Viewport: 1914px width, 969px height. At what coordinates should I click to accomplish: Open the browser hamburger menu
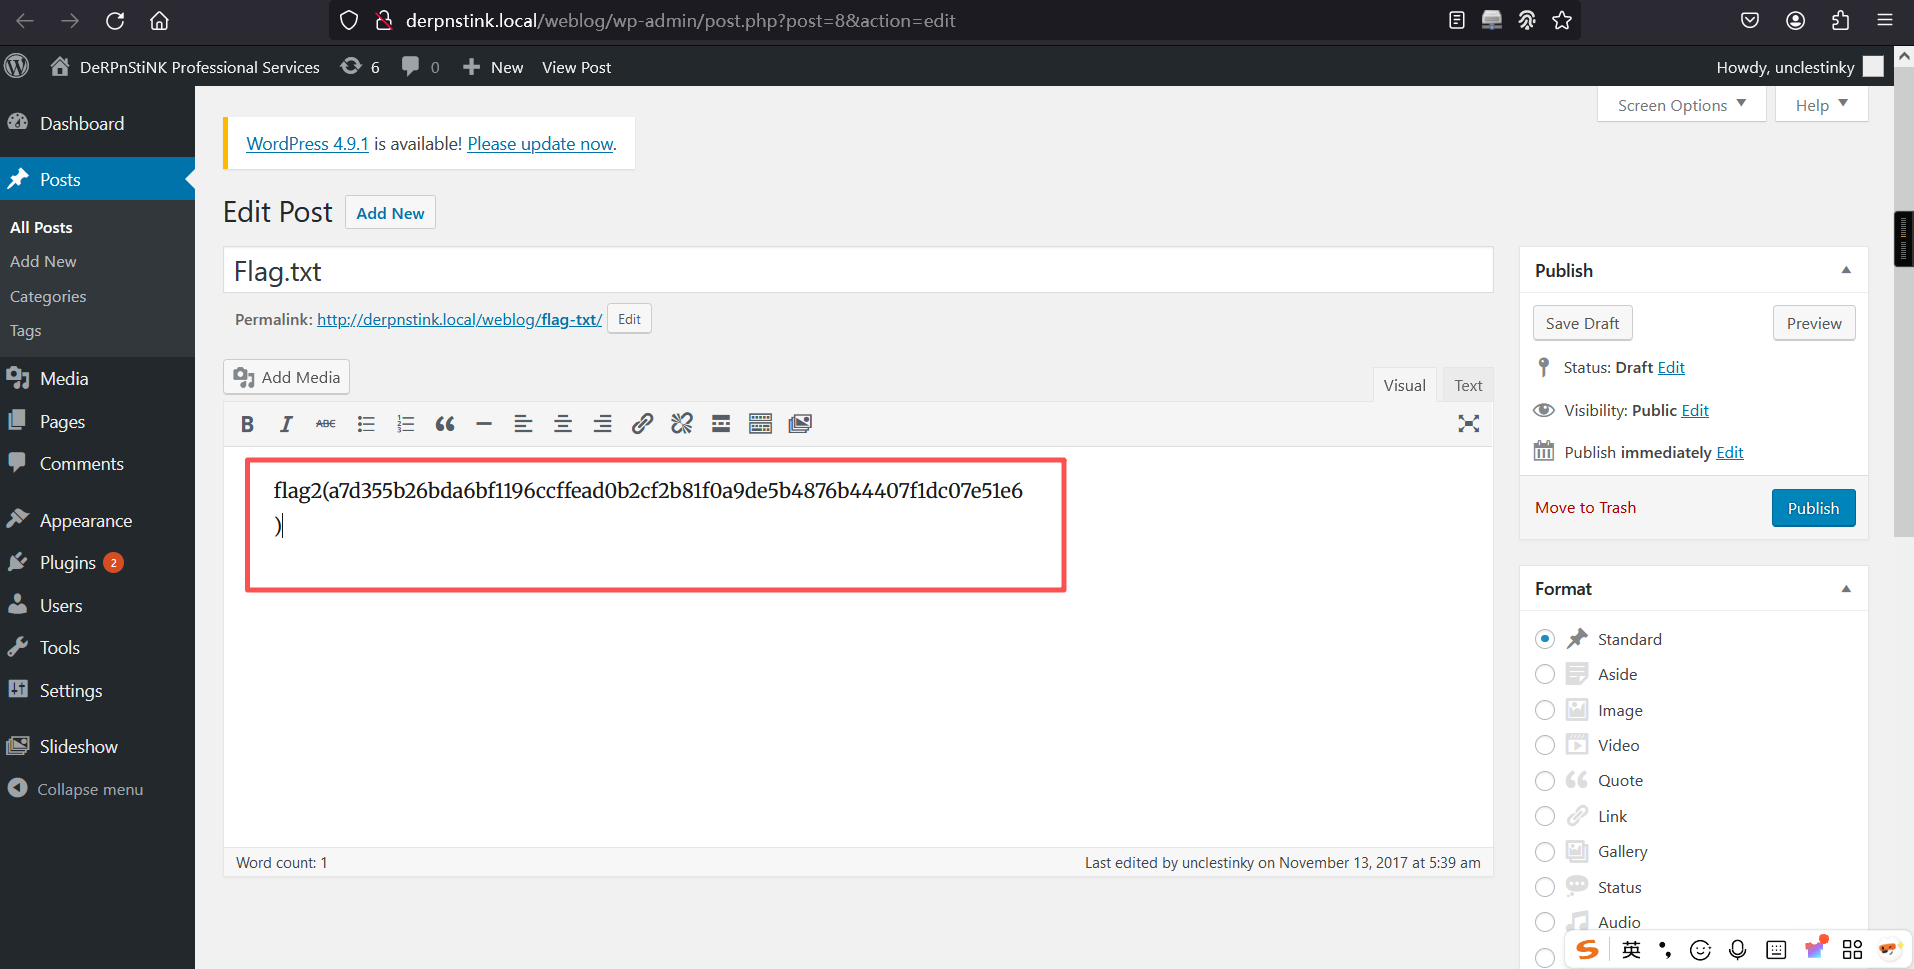click(1885, 20)
